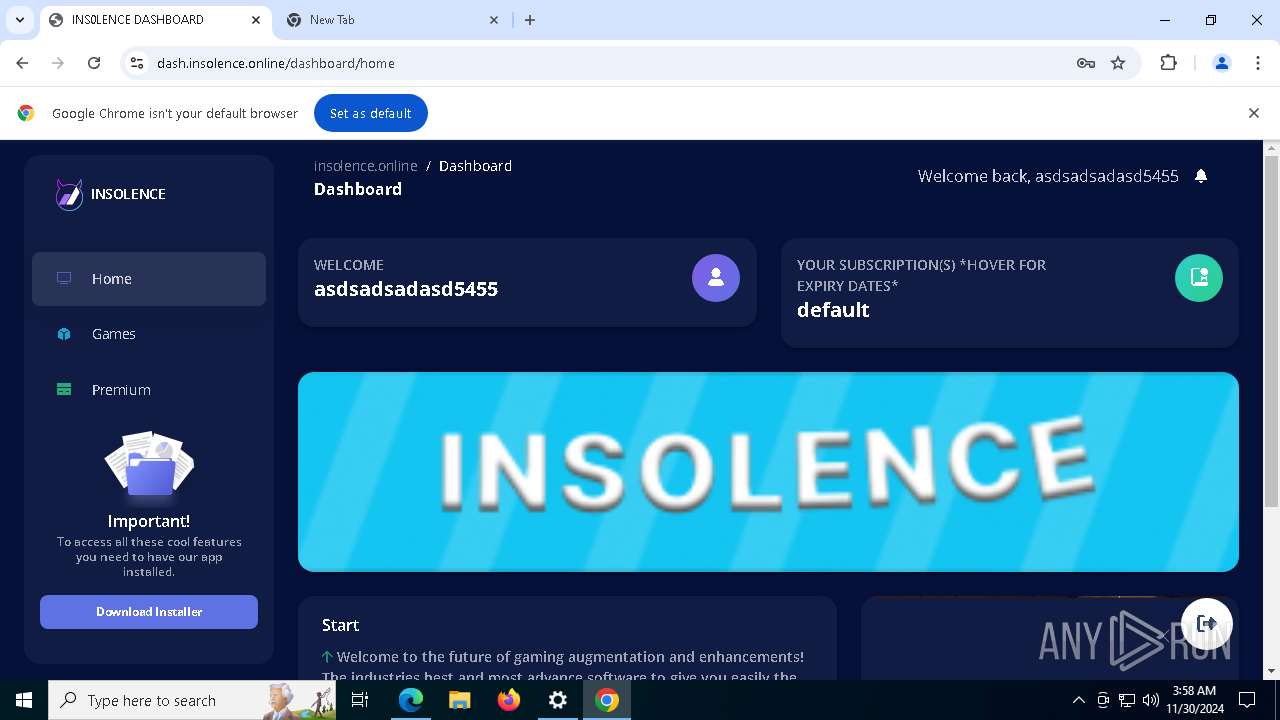The width and height of the screenshot is (1280, 720).
Task: Close the INSOLENCE DASHBOARD tab
Action: click(256, 20)
